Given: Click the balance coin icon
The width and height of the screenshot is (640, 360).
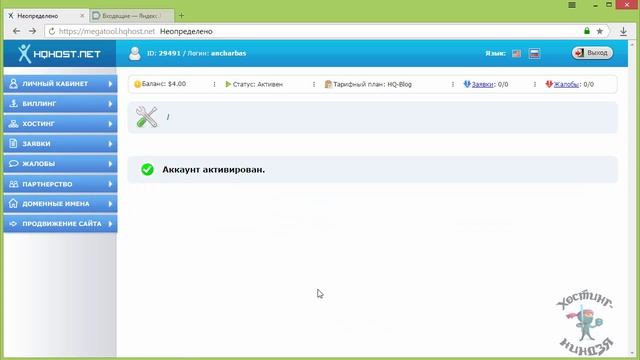Looking at the screenshot, I should click(137, 84).
